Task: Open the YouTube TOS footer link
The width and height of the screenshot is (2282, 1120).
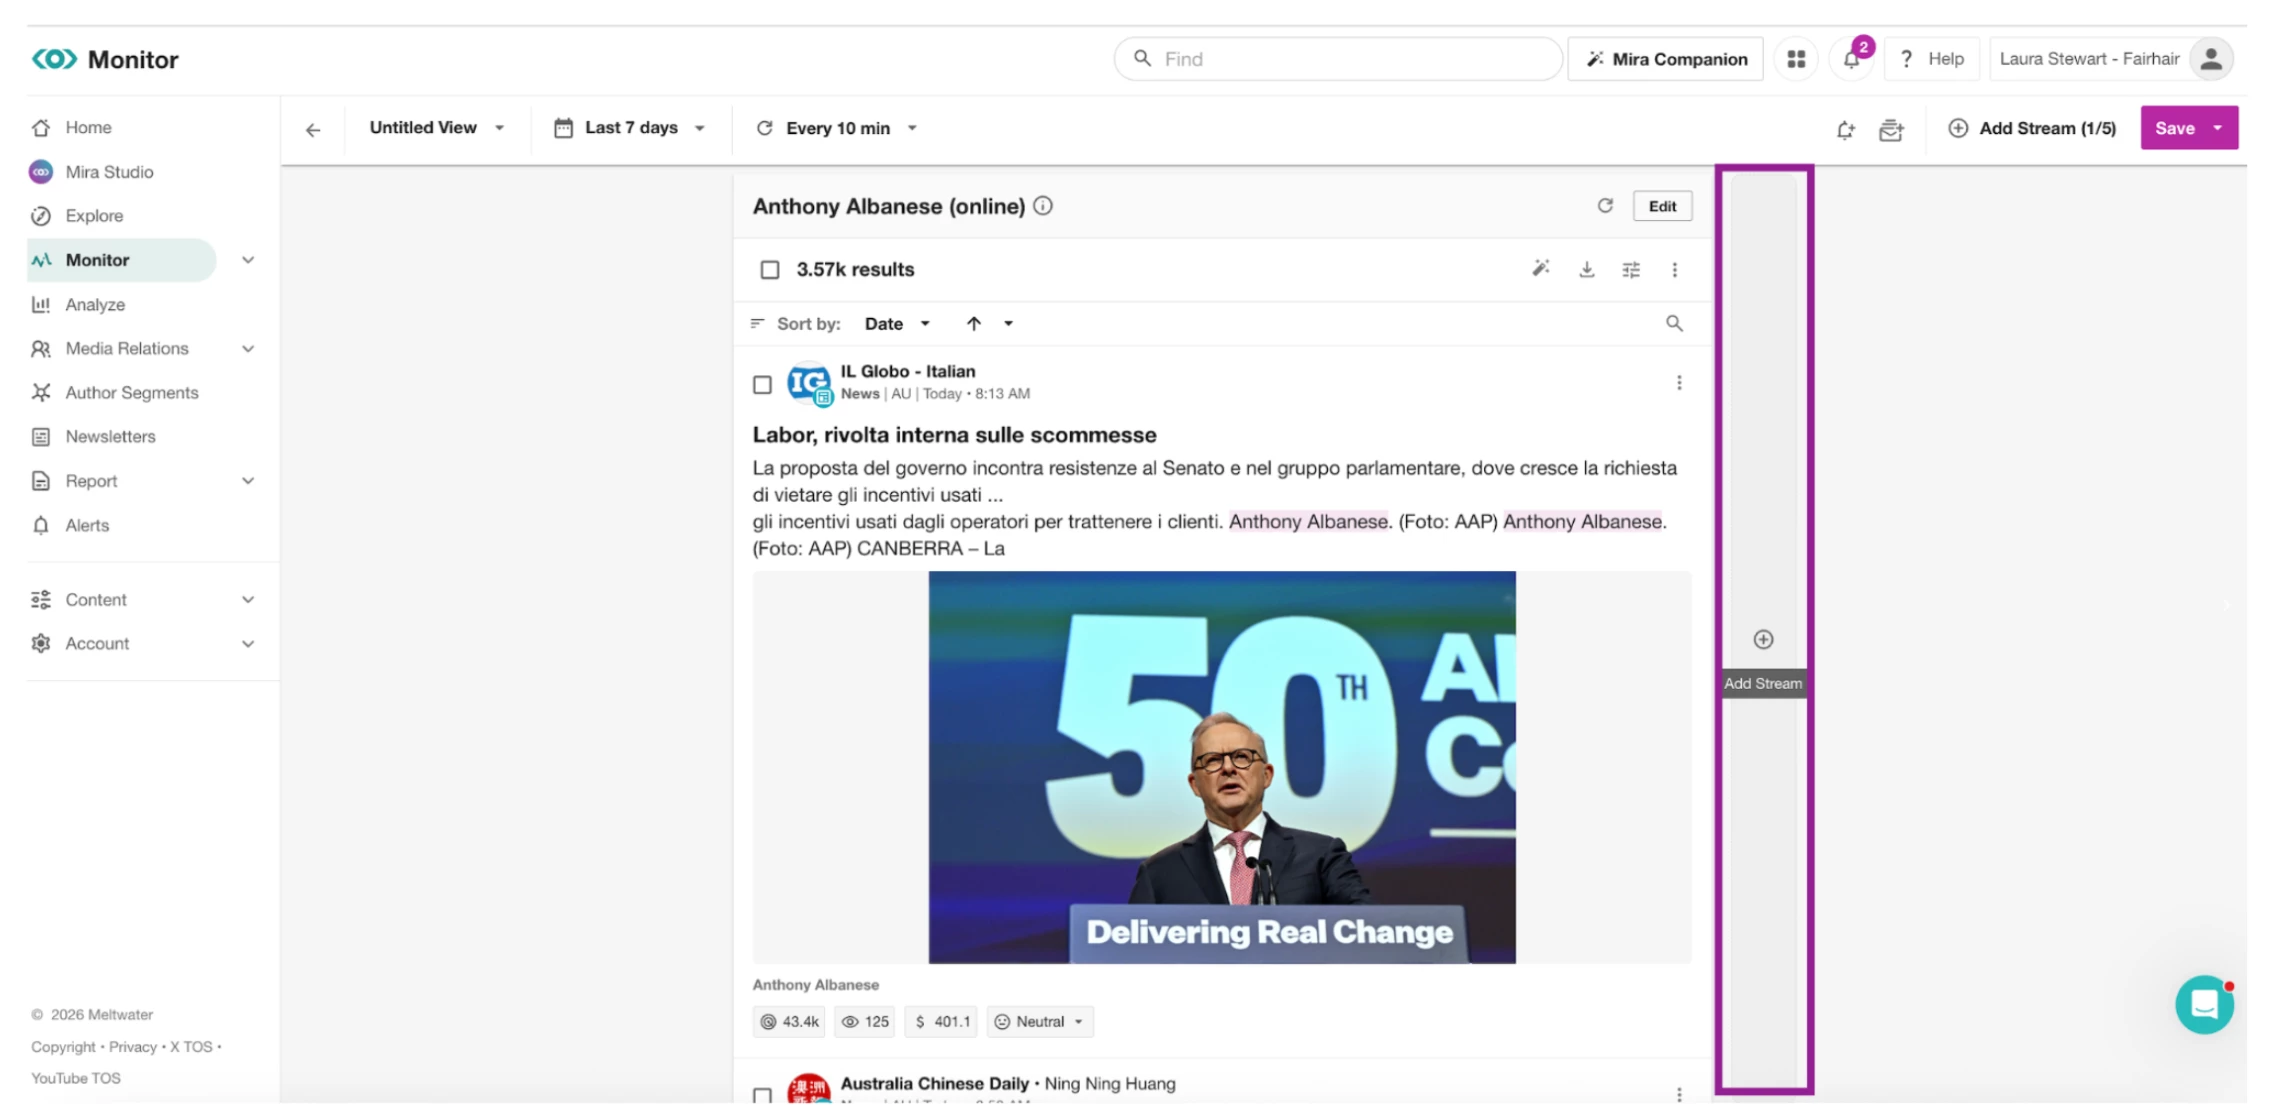Action: point(76,1078)
